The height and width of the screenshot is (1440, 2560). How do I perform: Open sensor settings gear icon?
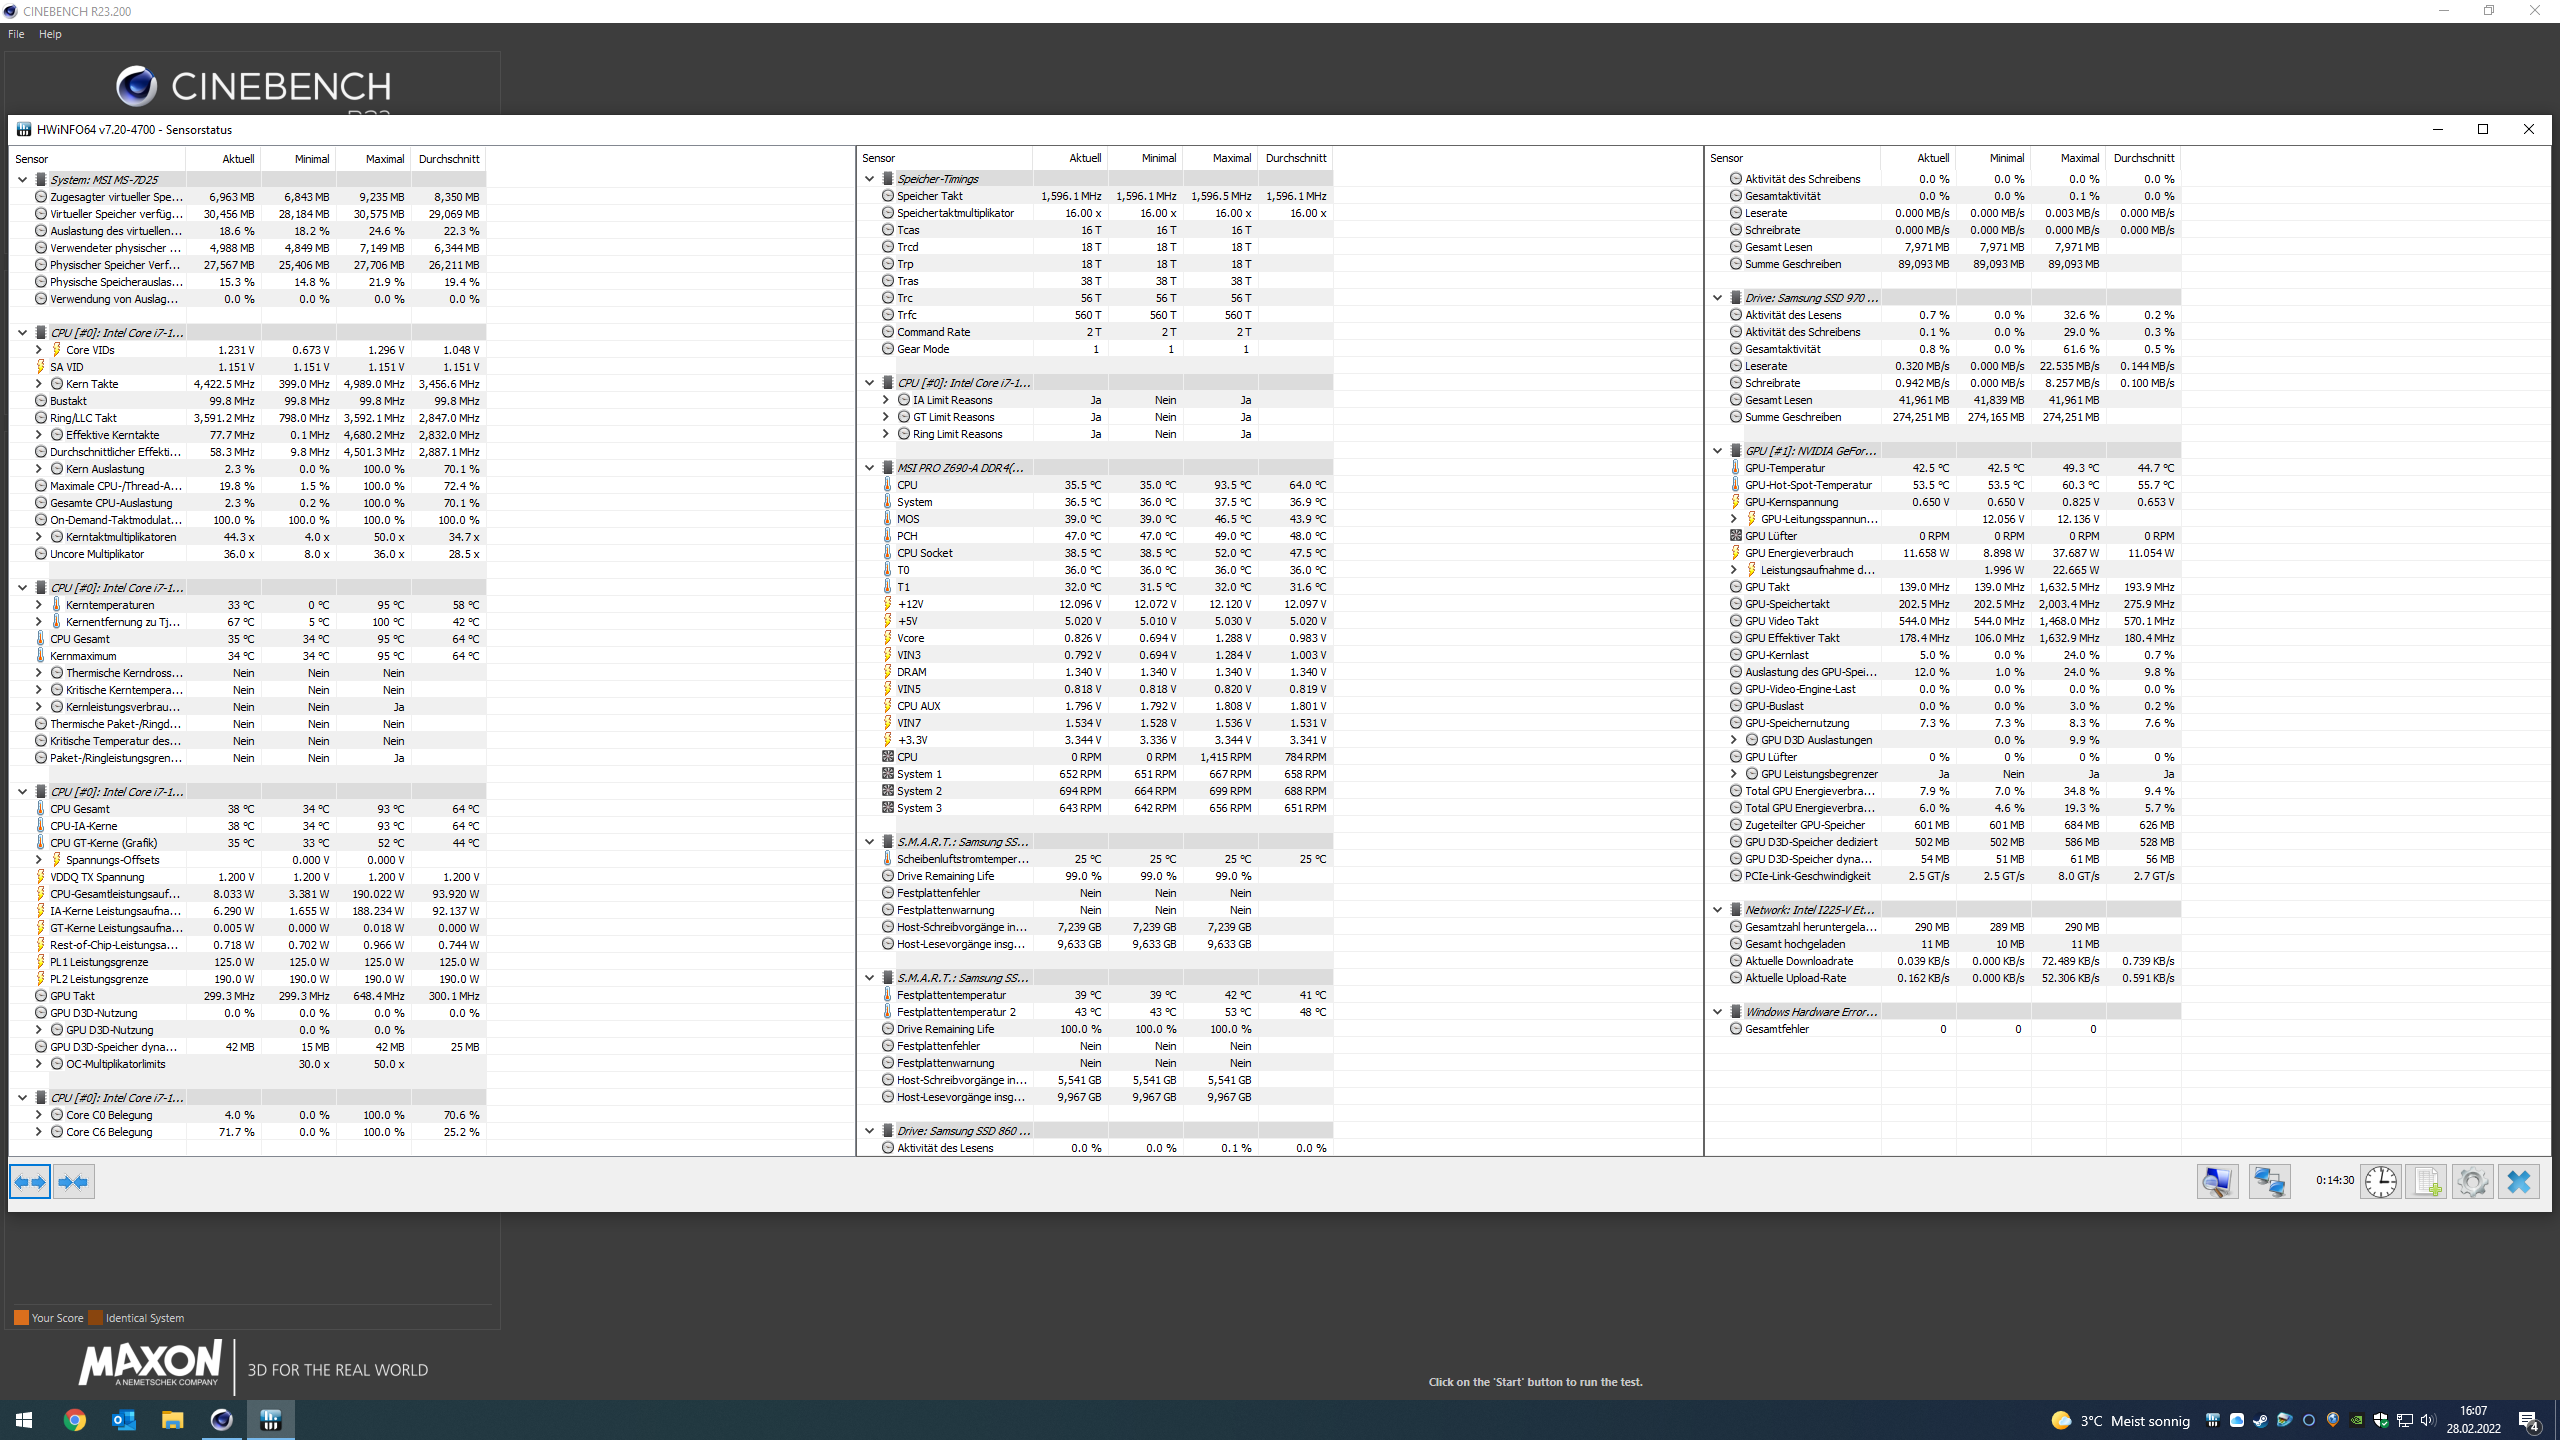click(x=2473, y=1181)
